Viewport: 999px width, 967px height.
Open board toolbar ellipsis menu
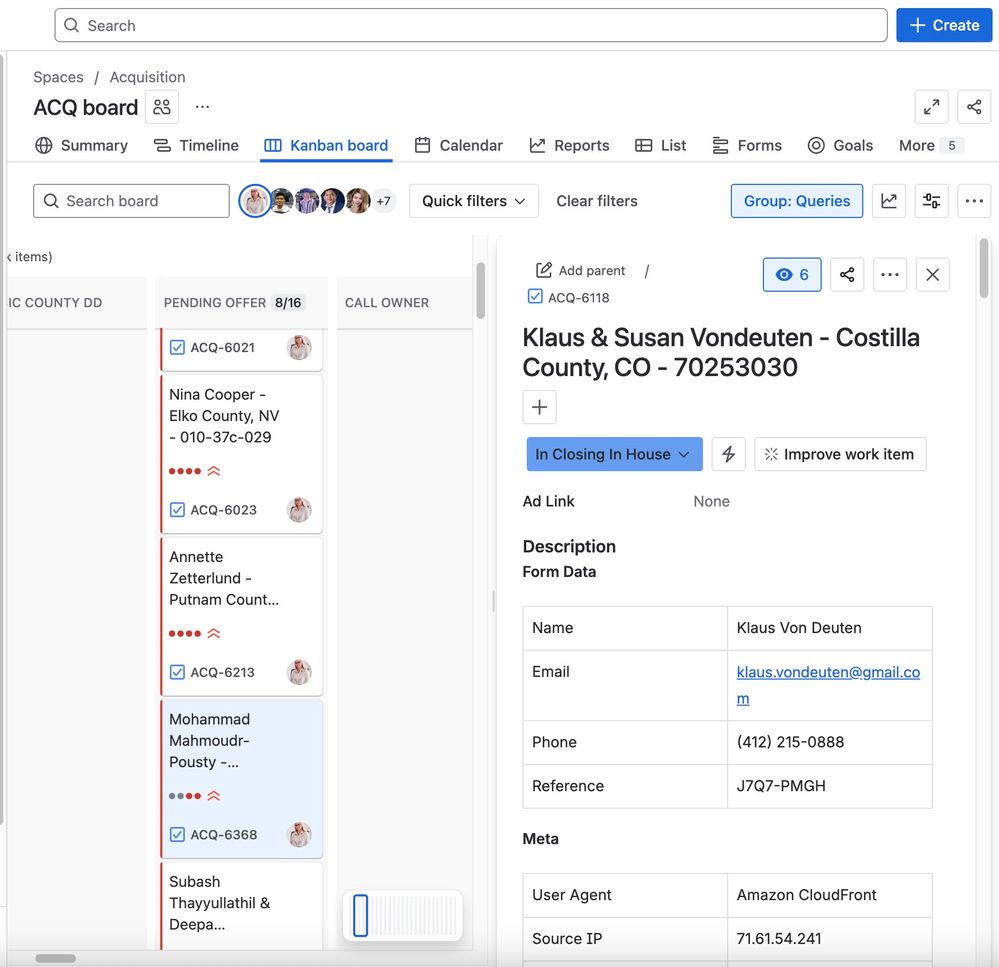coord(974,201)
